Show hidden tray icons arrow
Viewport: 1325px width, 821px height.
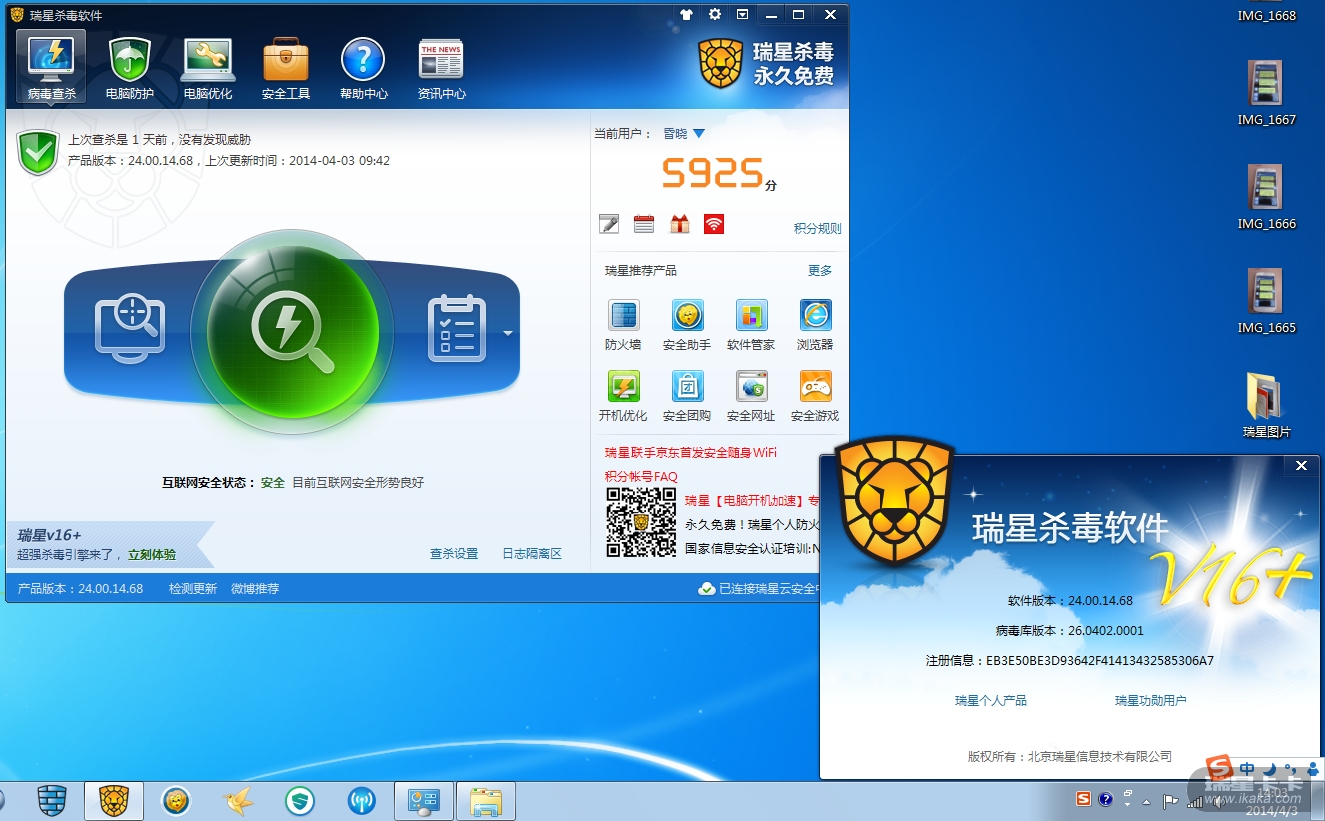click(1147, 801)
